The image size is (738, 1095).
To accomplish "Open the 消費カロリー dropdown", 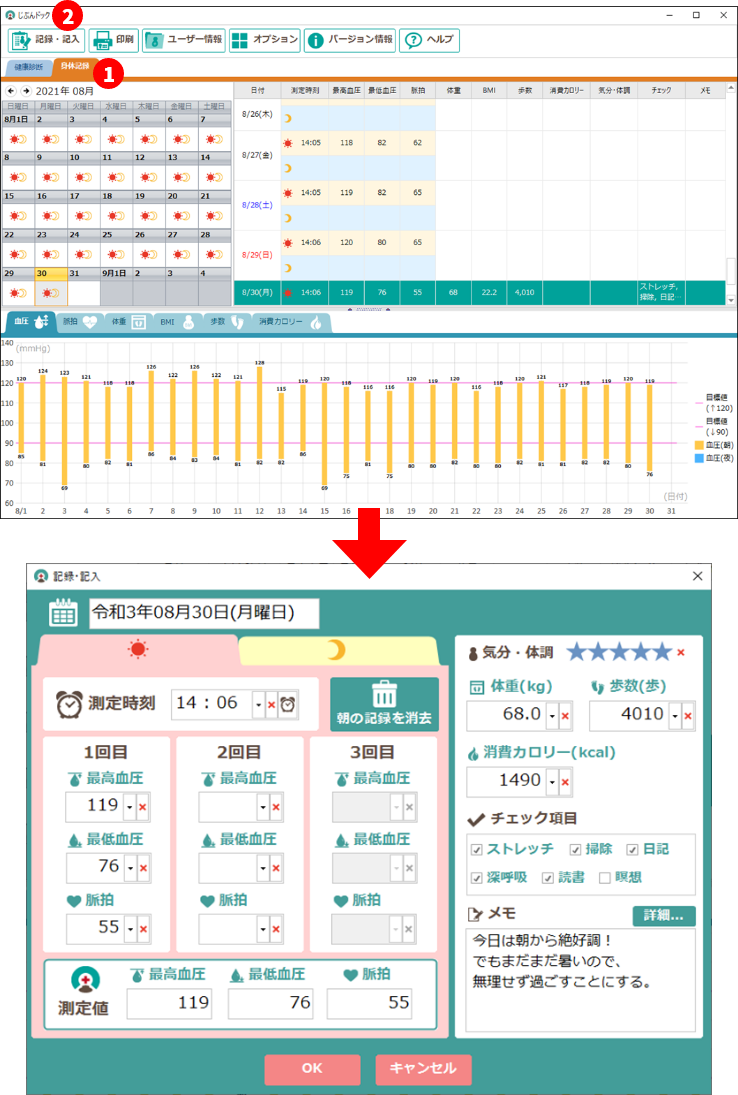I will tap(552, 782).
